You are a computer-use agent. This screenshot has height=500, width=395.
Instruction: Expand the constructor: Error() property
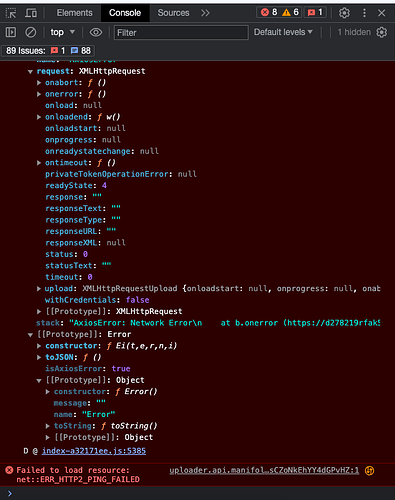coord(48,392)
